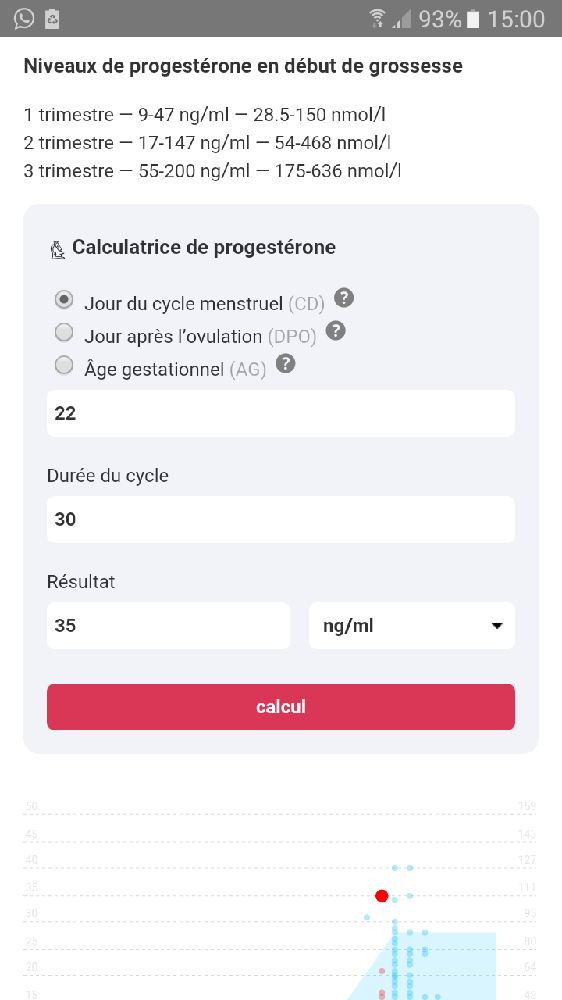This screenshot has height=1000, width=562.
Task: Focus the Résultat field showing 35
Action: click(x=168, y=626)
